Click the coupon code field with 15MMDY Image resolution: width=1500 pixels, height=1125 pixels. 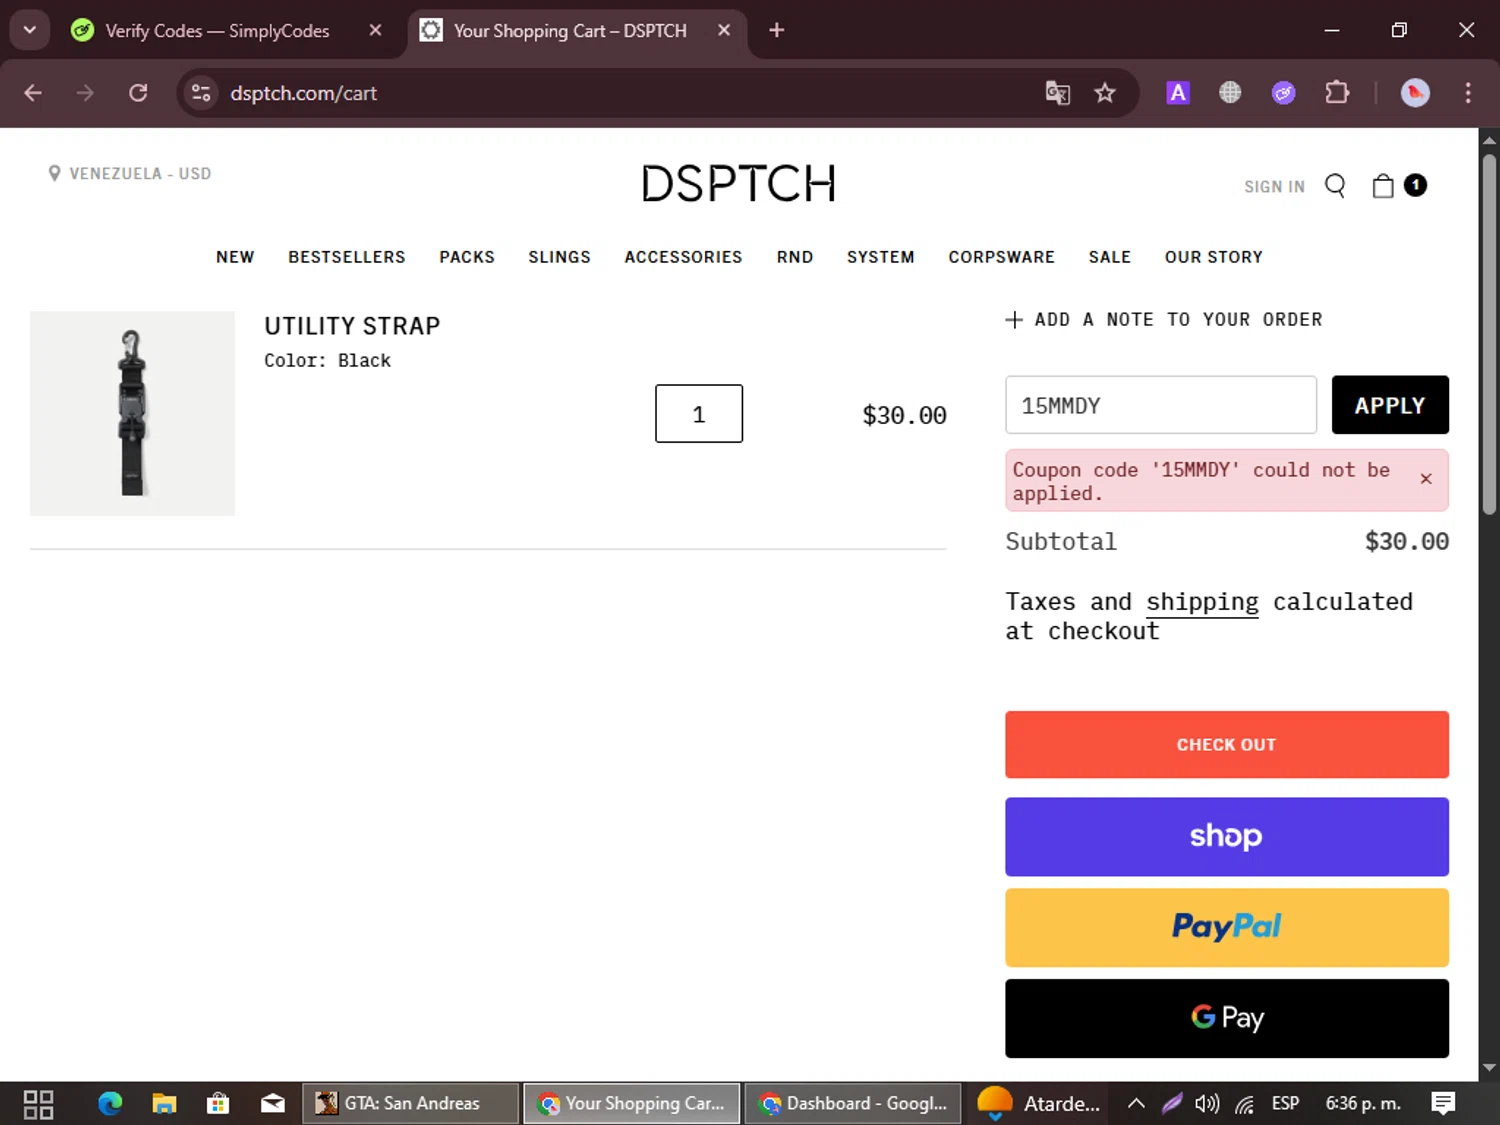point(1161,405)
